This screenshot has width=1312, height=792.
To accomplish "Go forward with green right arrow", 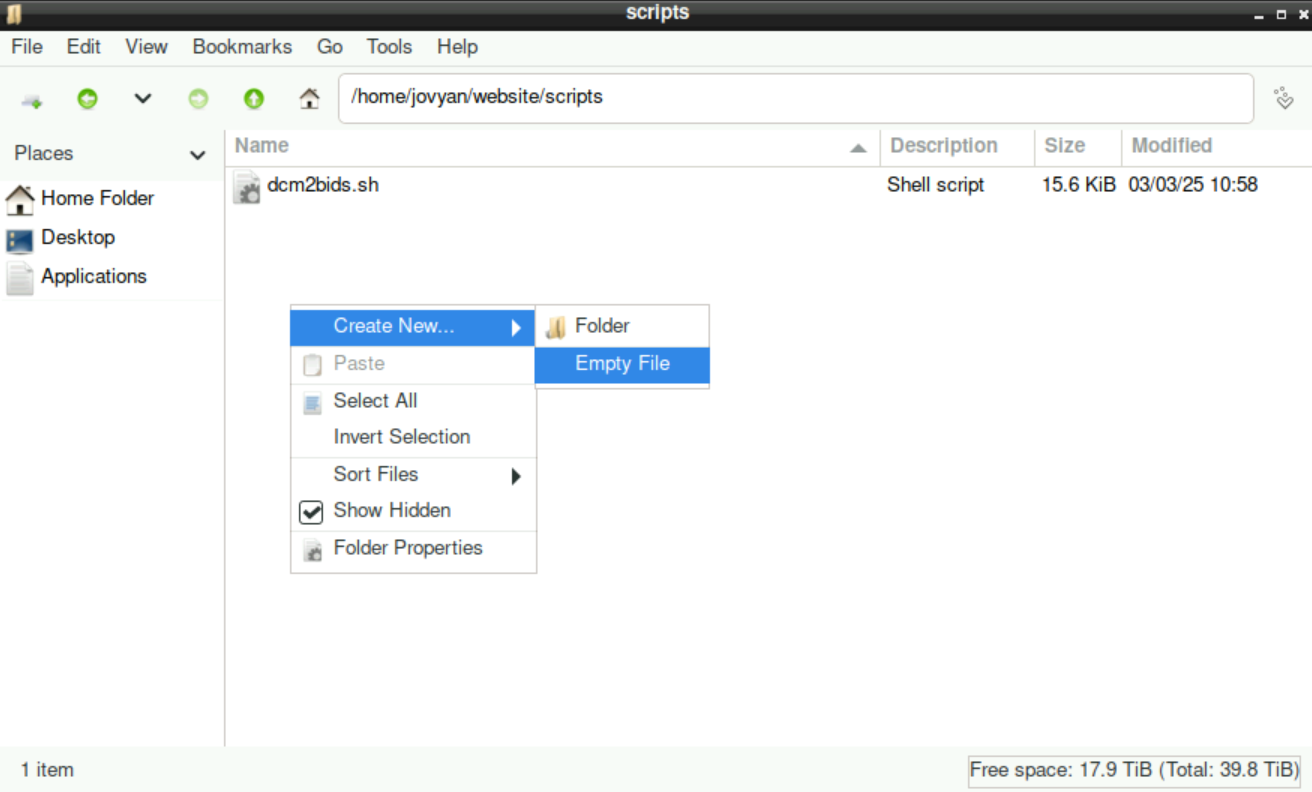I will 198,99.
